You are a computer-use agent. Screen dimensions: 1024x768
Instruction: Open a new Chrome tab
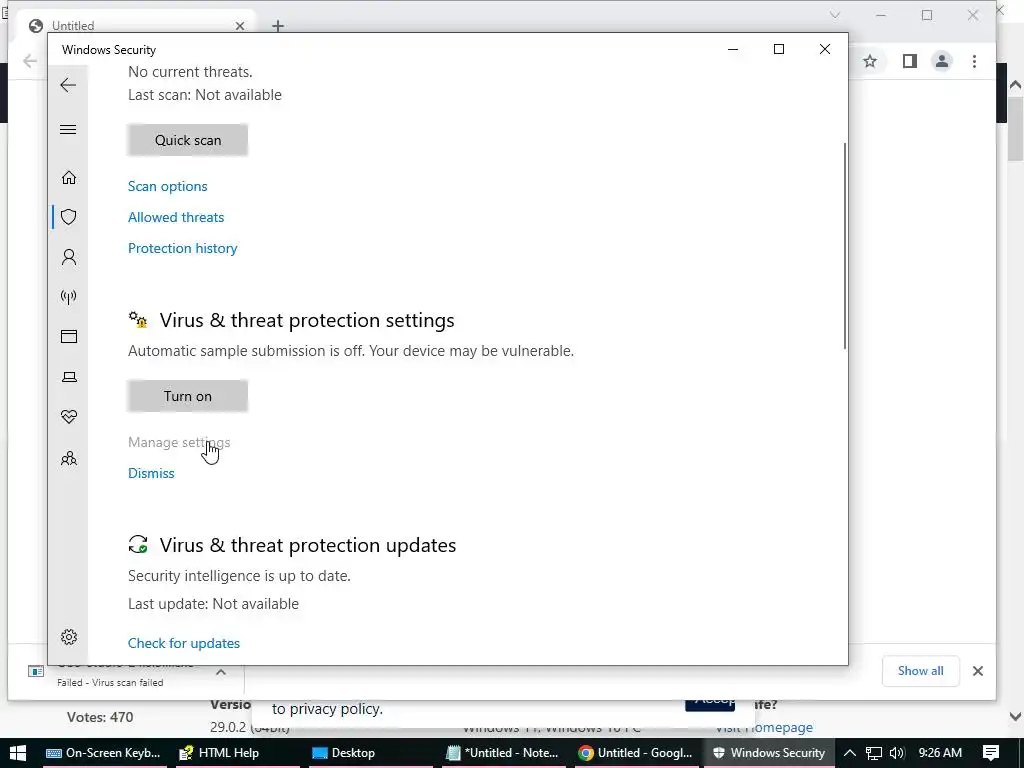point(278,25)
